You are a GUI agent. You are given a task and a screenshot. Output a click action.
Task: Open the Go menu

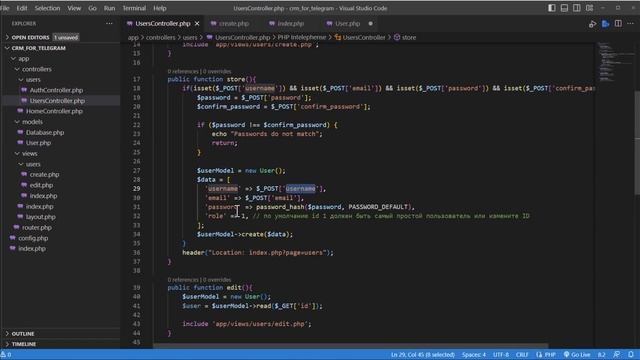[x=92, y=8]
